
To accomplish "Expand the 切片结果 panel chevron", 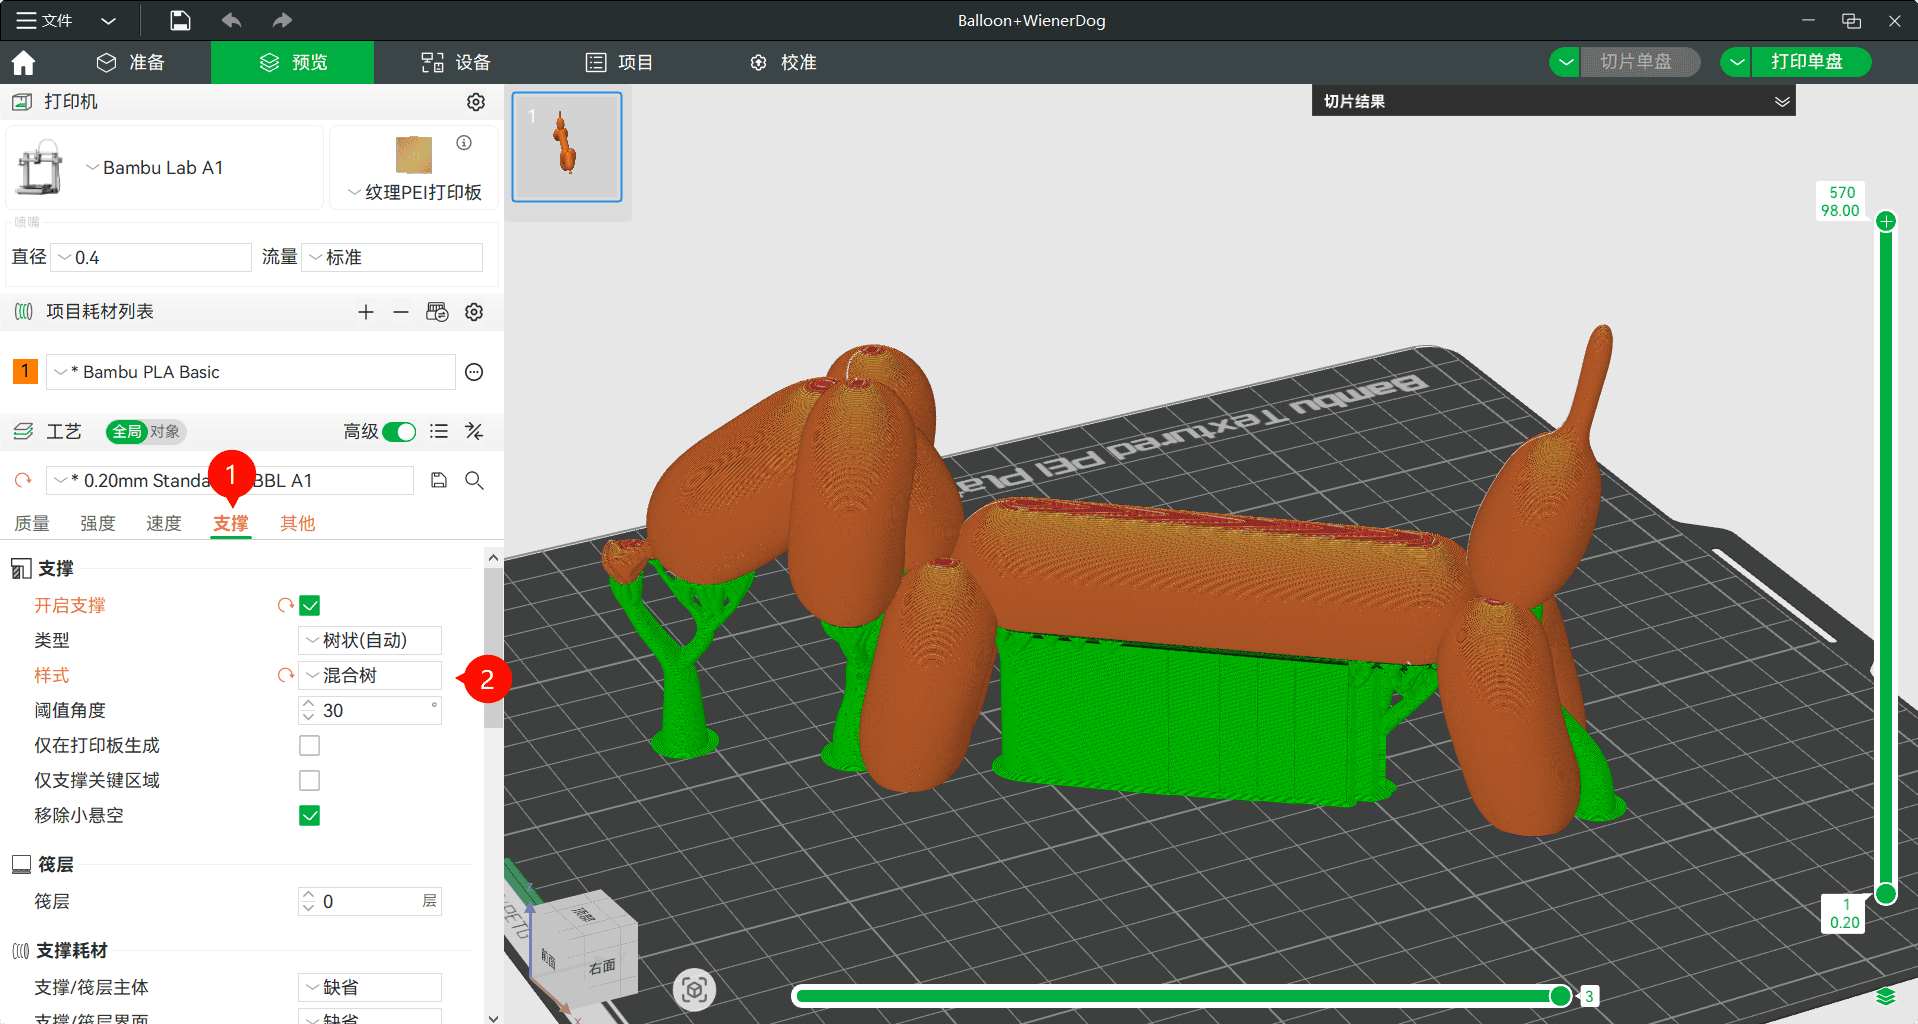I will pos(1782,101).
